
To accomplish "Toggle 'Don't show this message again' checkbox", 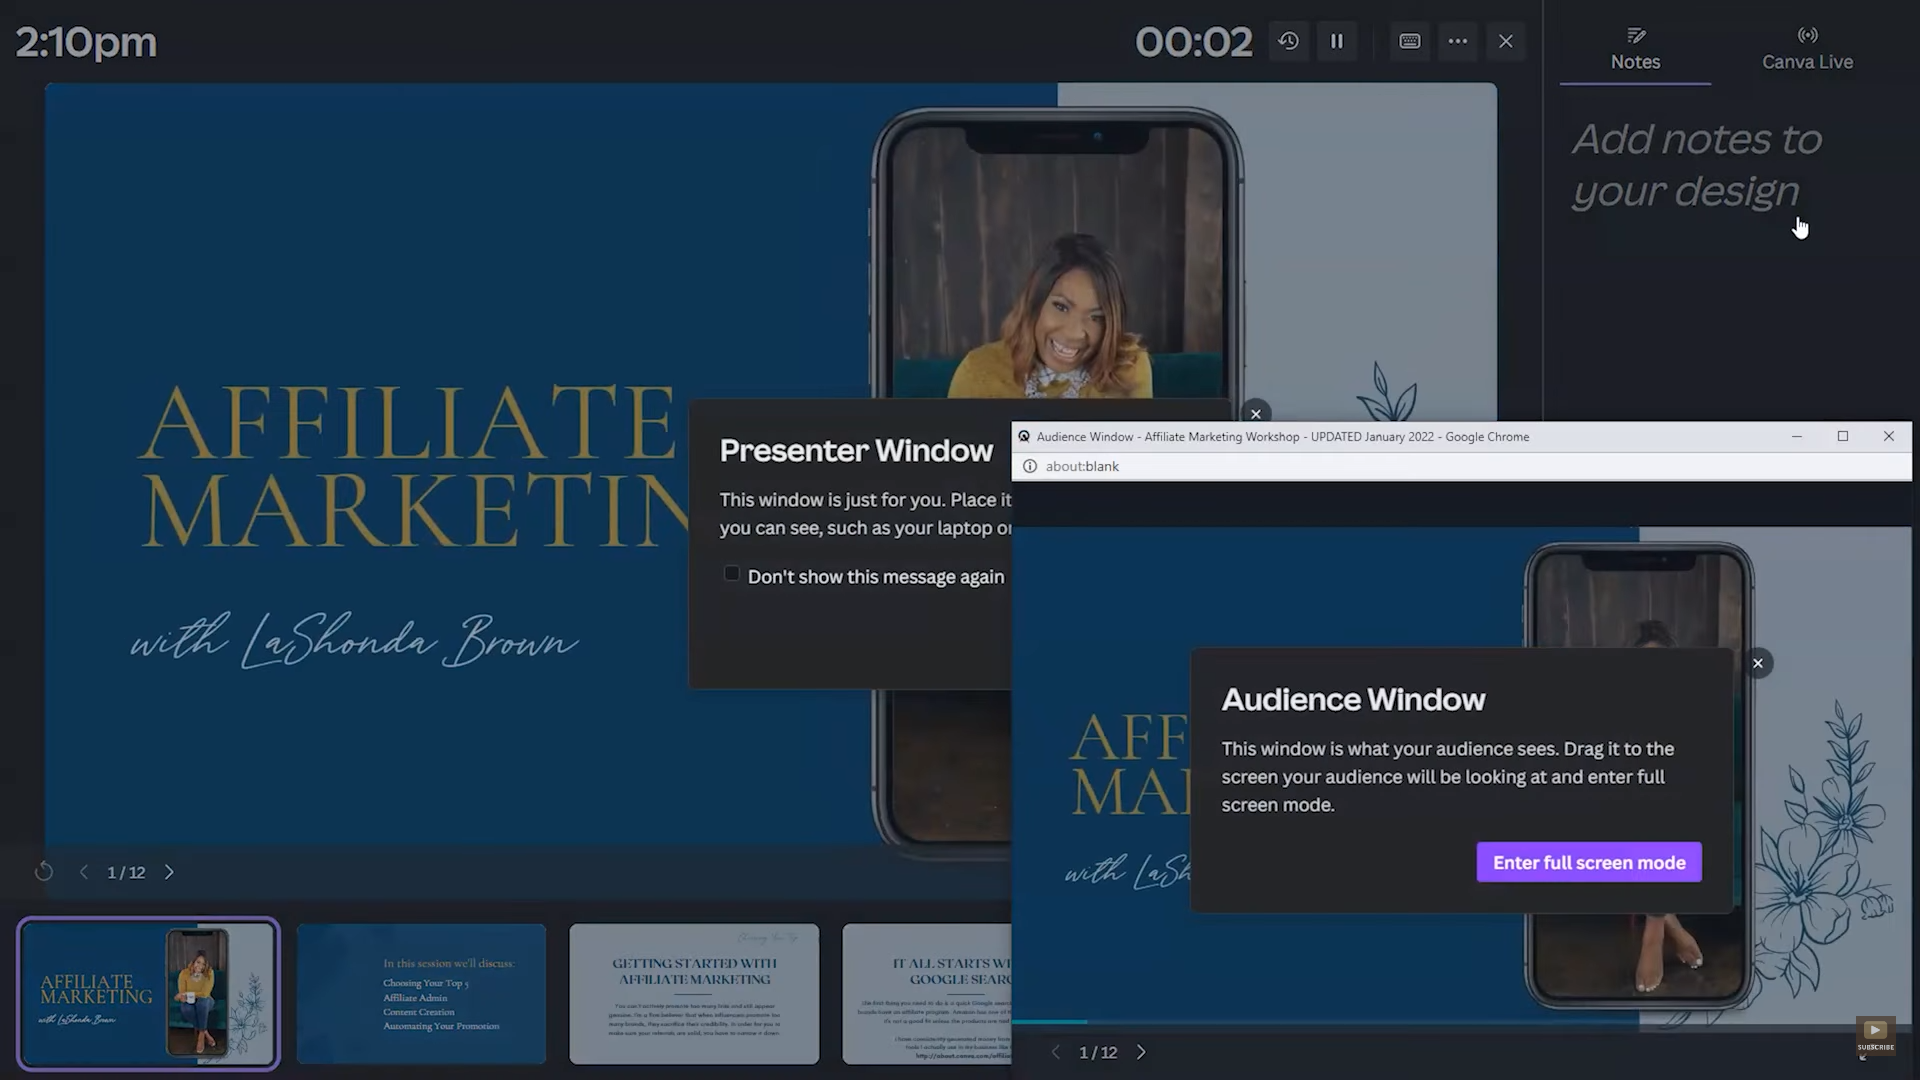I will [732, 574].
